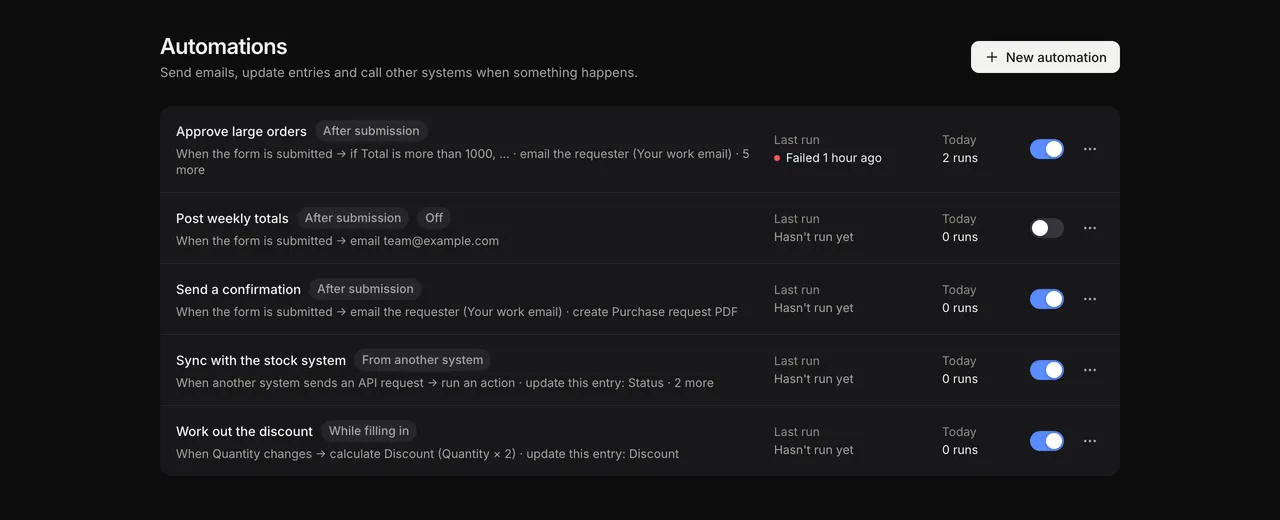Click the description calculating Discount (Quantity × 2)
The image size is (1280, 520).
[x=427, y=454]
